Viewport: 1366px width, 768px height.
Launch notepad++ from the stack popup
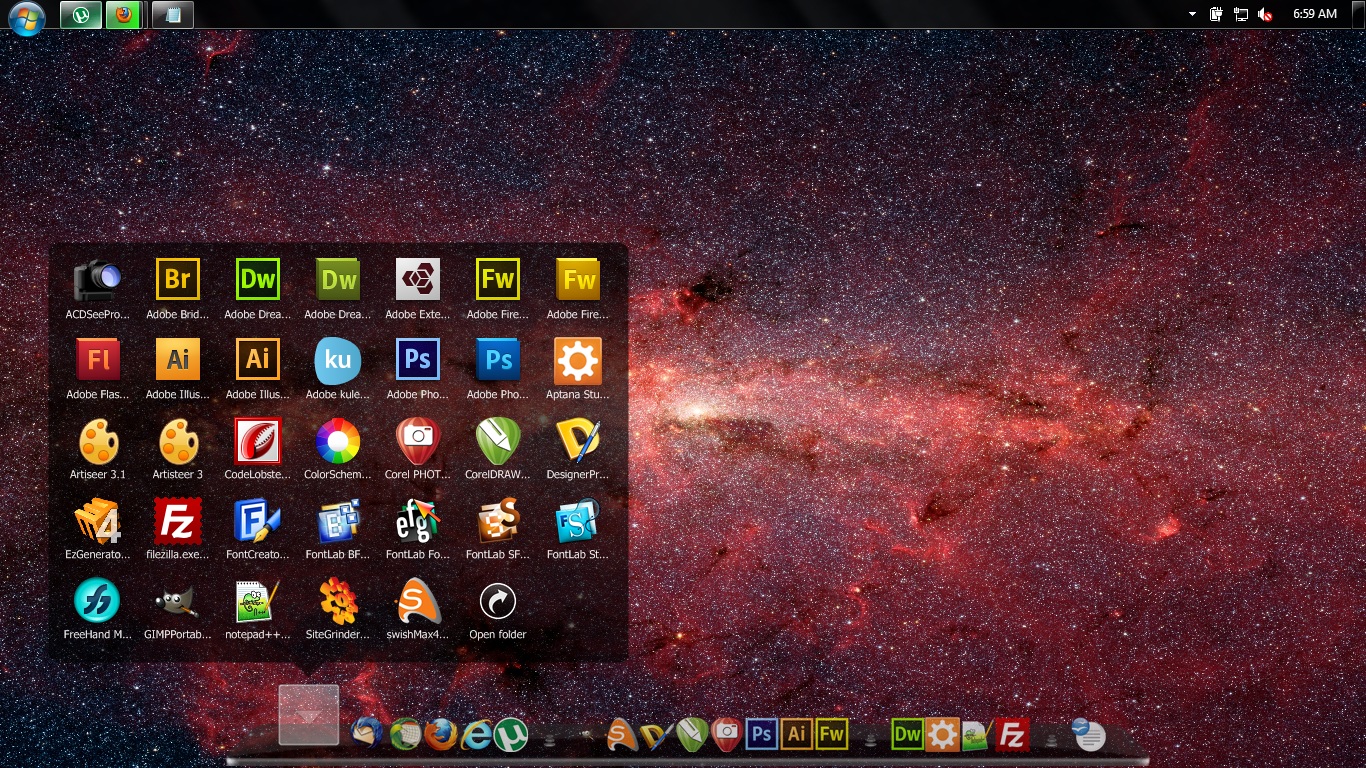258,600
